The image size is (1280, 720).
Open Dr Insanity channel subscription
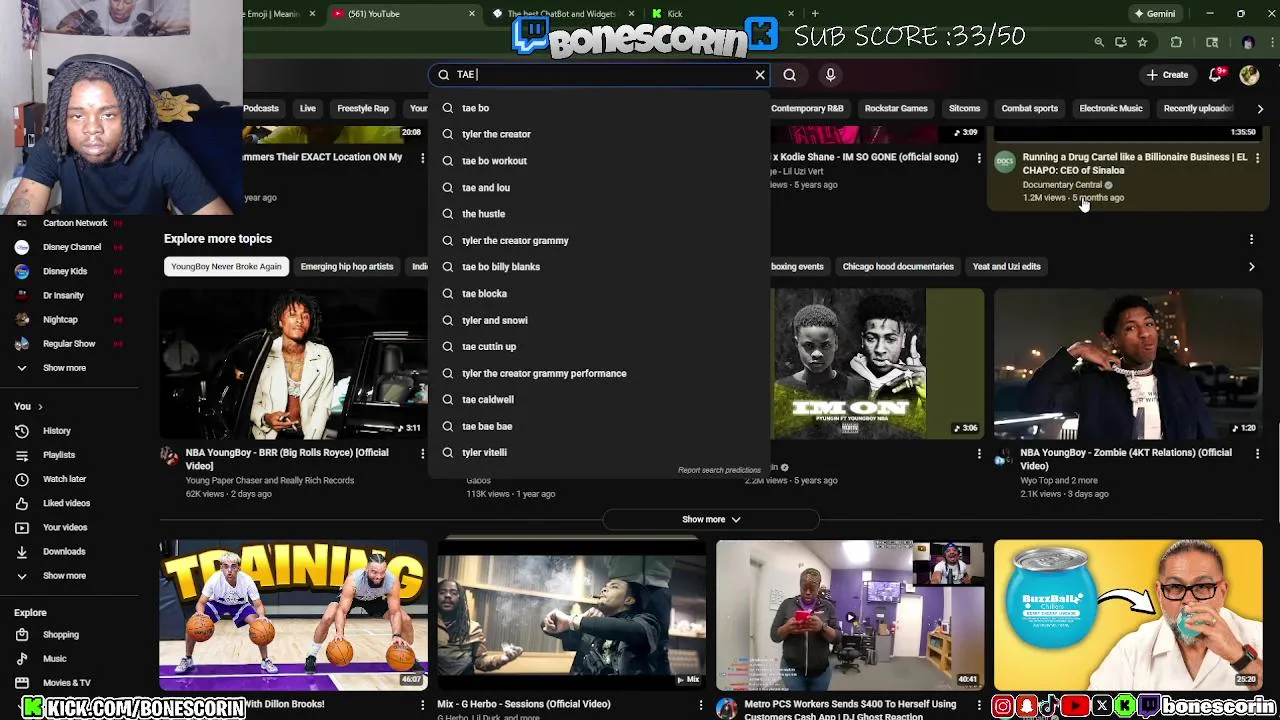[x=63, y=296]
